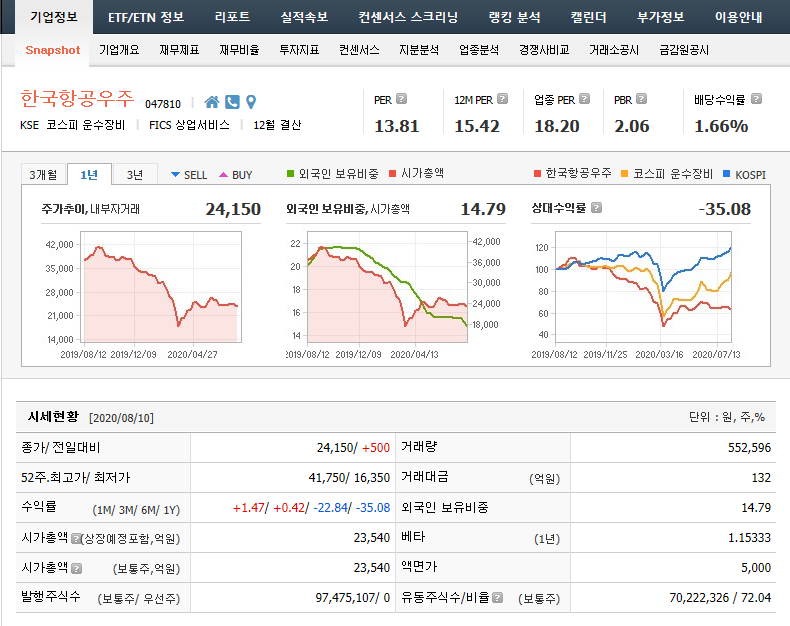Switch to the 거래소공시 sub-tab
This screenshot has width=790, height=626.
click(614, 50)
